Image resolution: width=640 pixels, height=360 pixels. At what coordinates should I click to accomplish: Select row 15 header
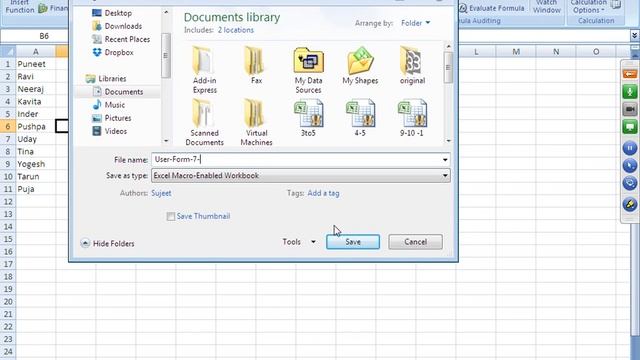8,239
